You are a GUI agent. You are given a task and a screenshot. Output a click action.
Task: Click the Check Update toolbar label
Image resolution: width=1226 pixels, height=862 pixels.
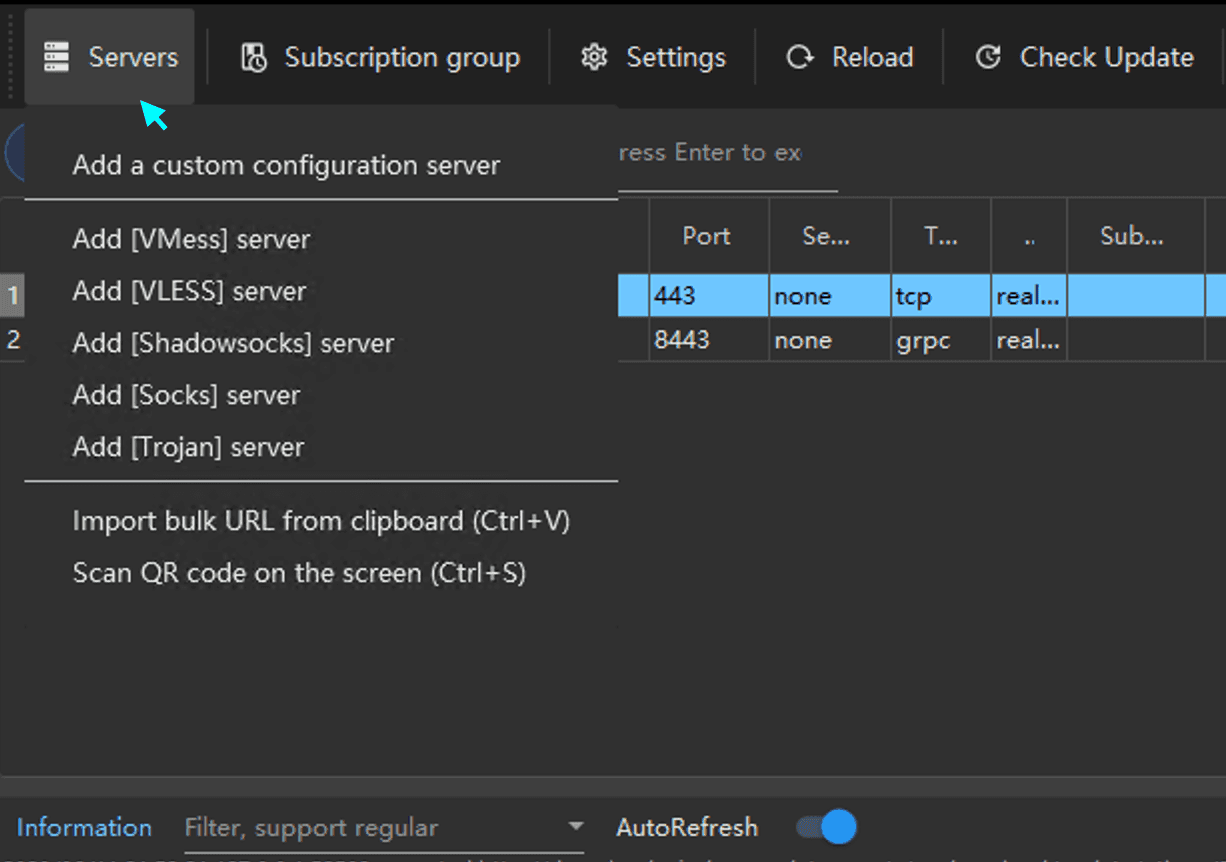point(1107,58)
